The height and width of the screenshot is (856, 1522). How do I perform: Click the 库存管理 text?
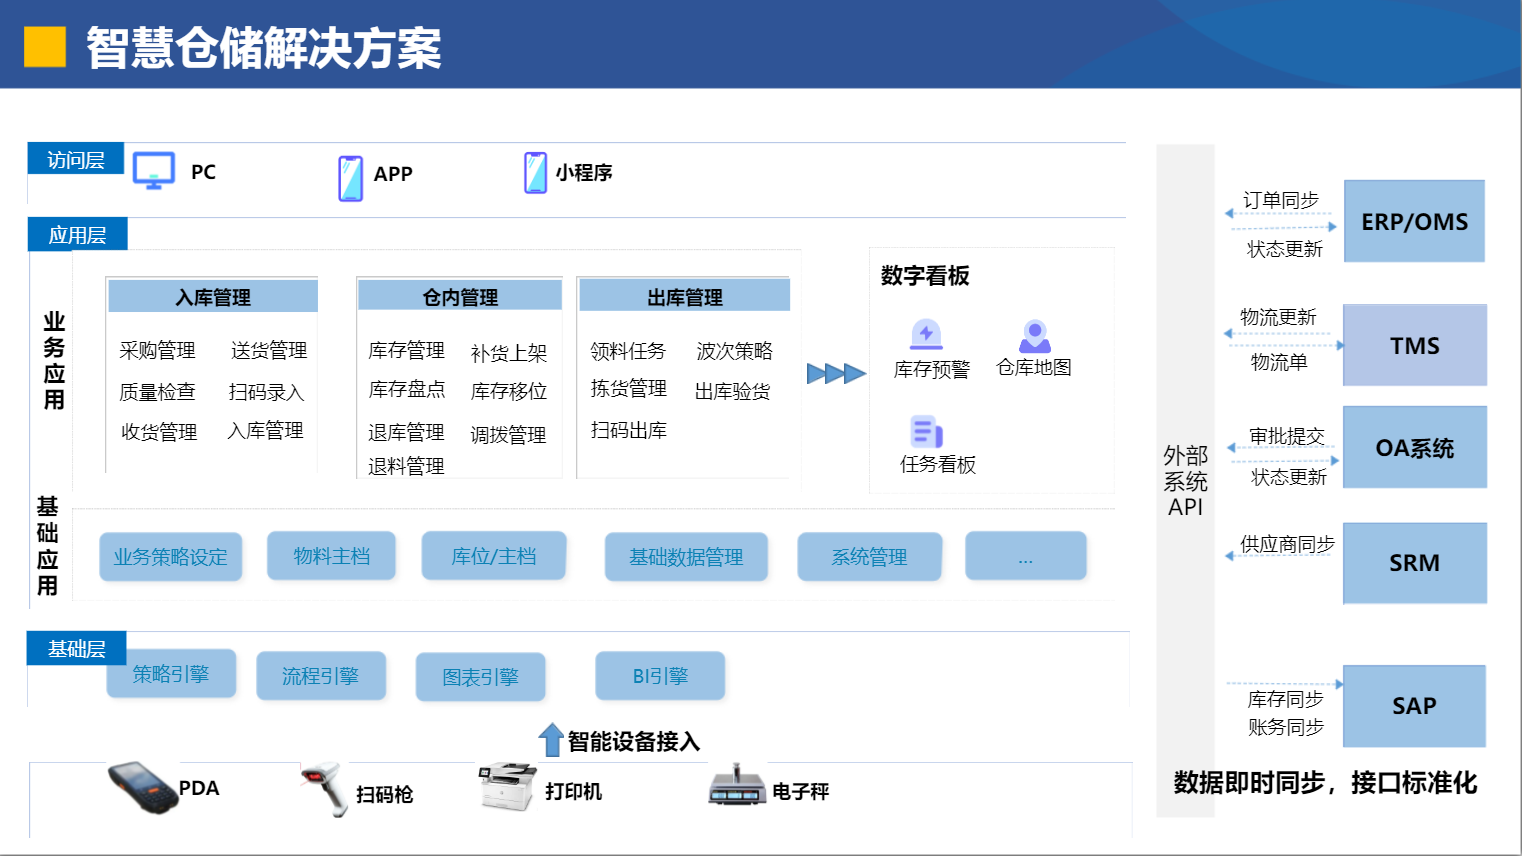tap(406, 350)
